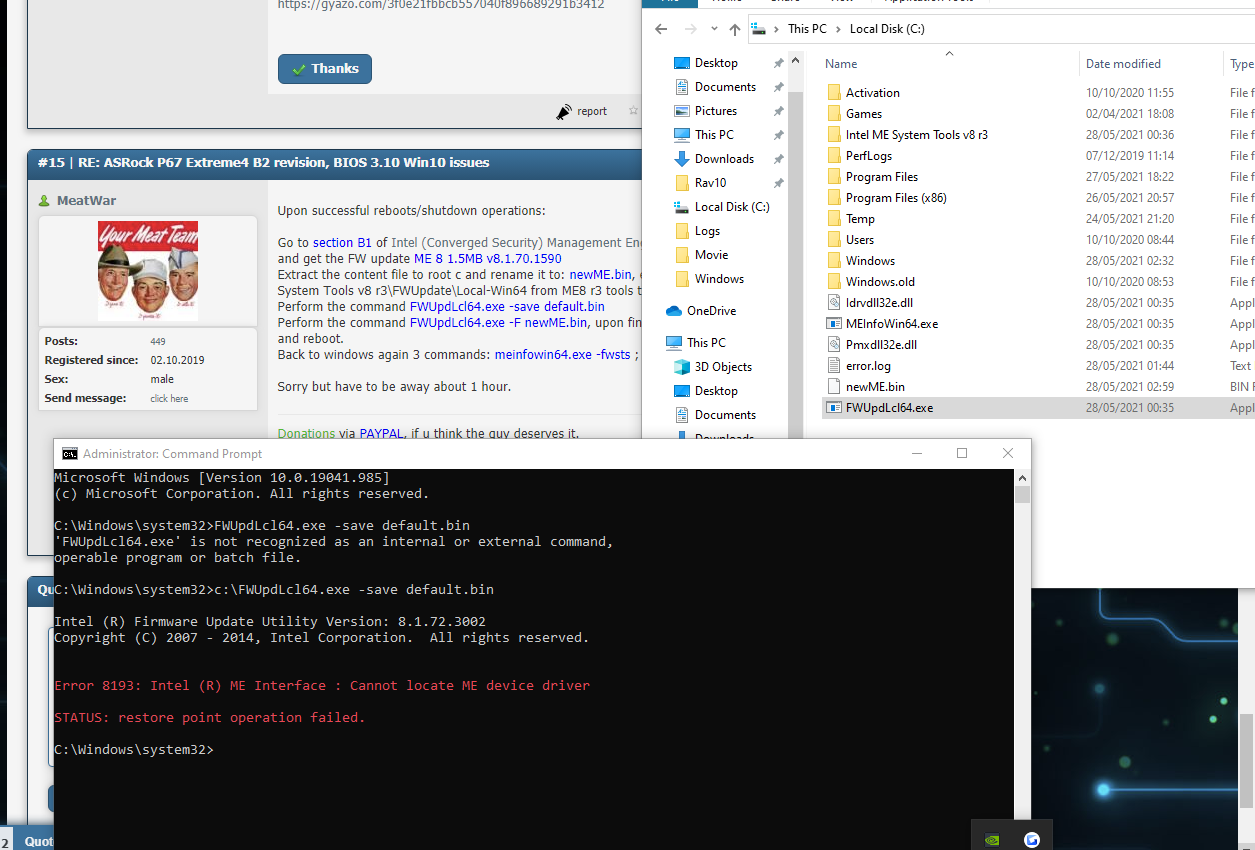Select 3D Objects under This PC
1255x850 pixels.
723,367
